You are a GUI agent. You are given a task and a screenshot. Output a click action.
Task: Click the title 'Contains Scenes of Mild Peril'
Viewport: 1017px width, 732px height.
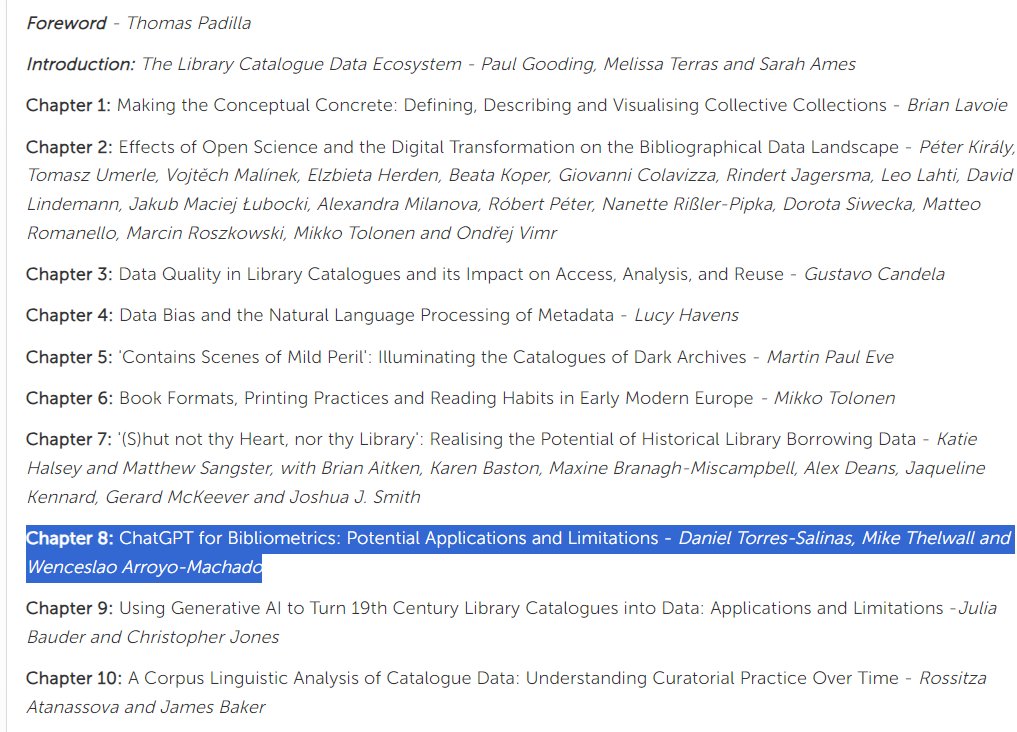click(432, 357)
